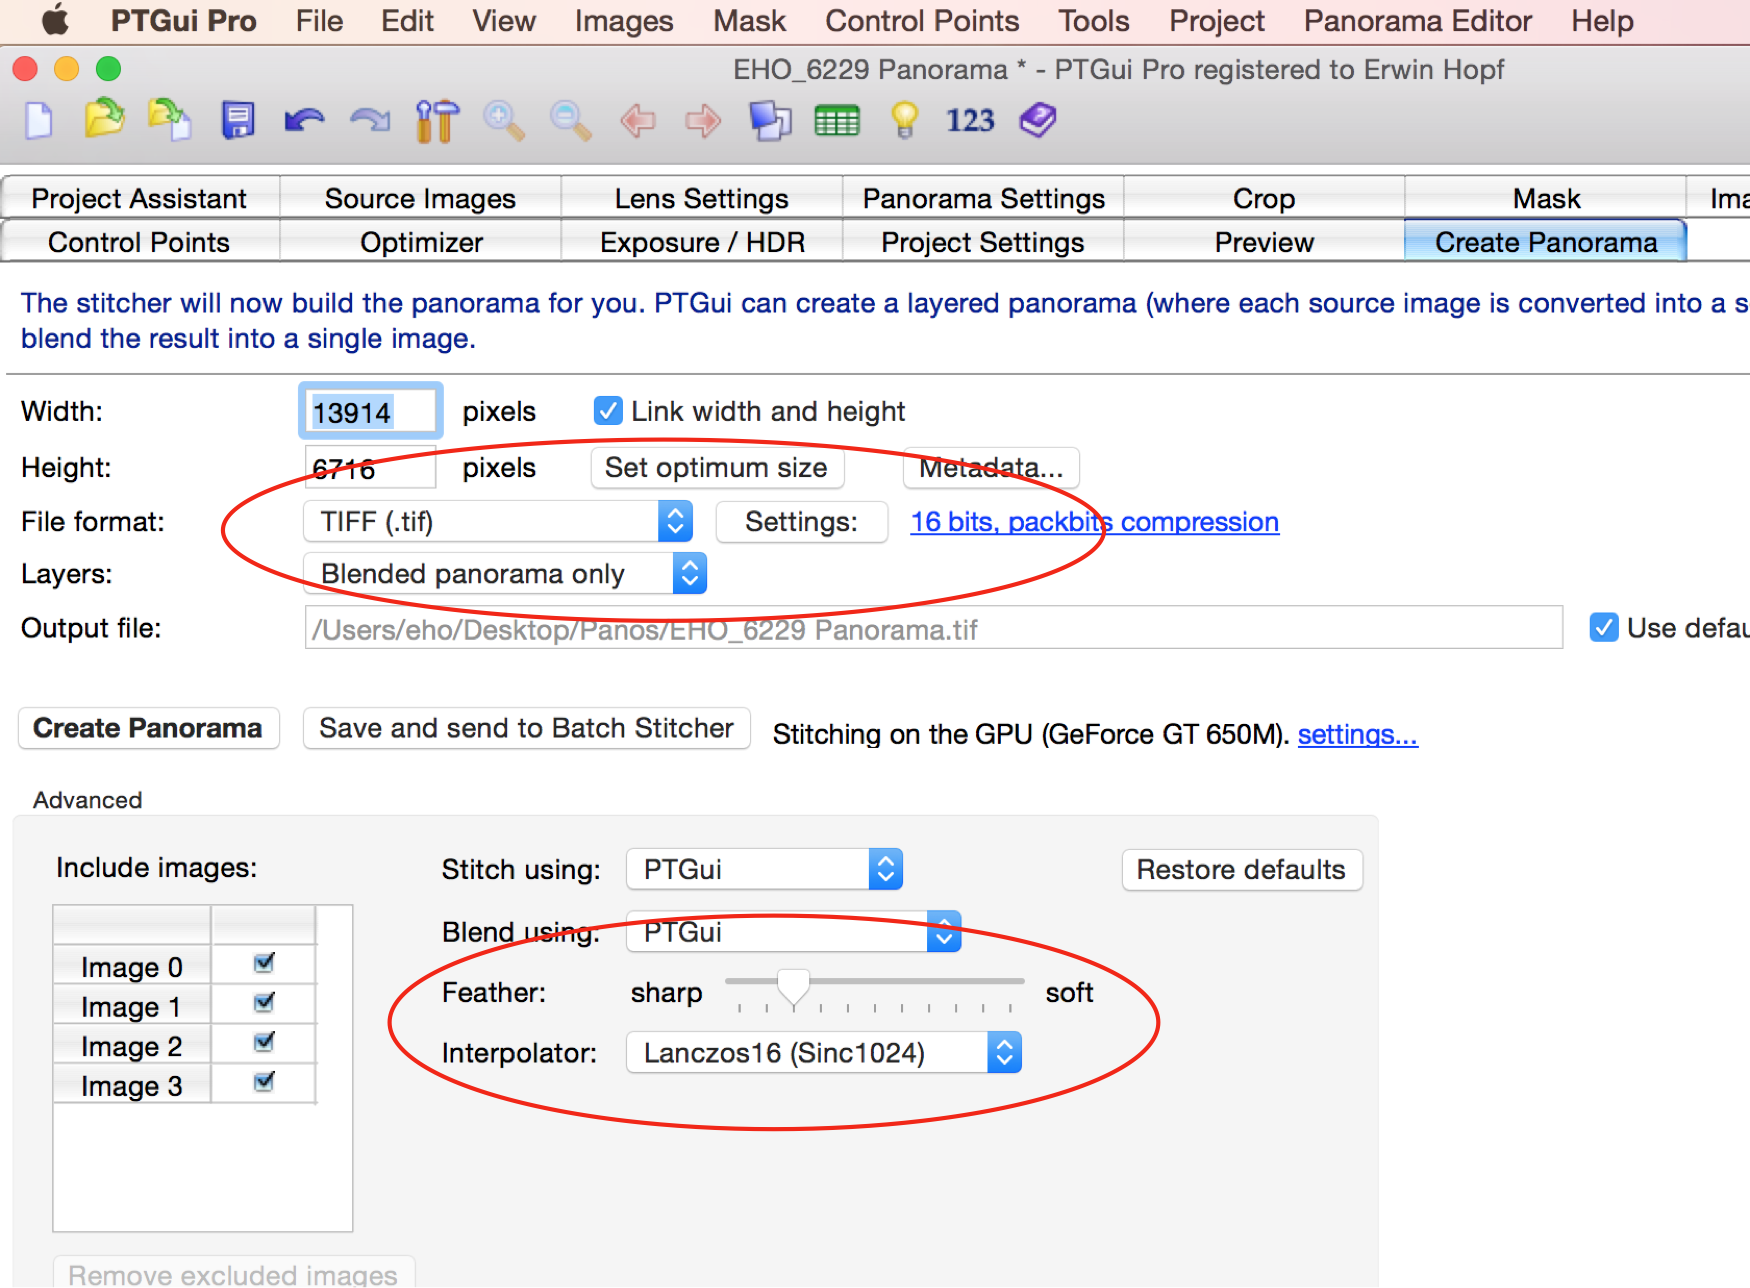Switch to the upper-row Mask tab
This screenshot has height=1288, width=1750.
[x=1546, y=198]
